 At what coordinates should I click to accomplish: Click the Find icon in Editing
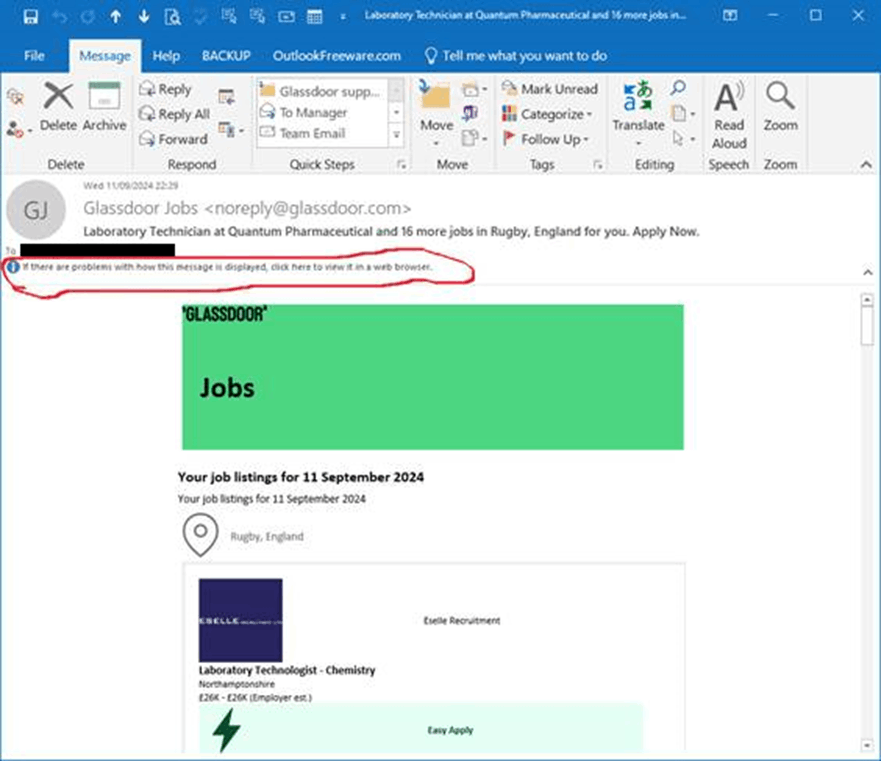pos(678,88)
